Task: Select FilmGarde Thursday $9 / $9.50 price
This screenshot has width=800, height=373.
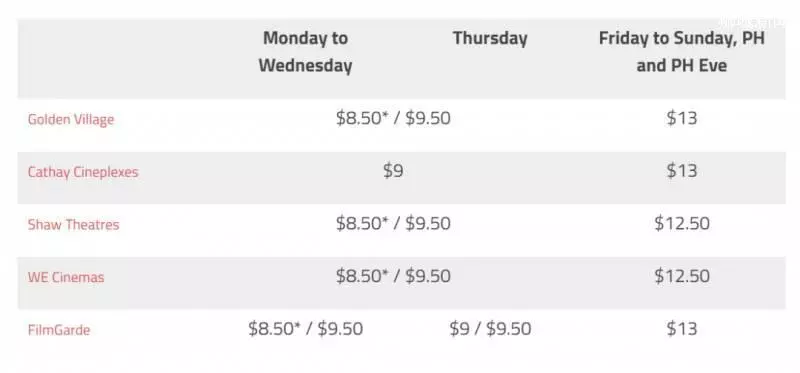Action: [490, 329]
